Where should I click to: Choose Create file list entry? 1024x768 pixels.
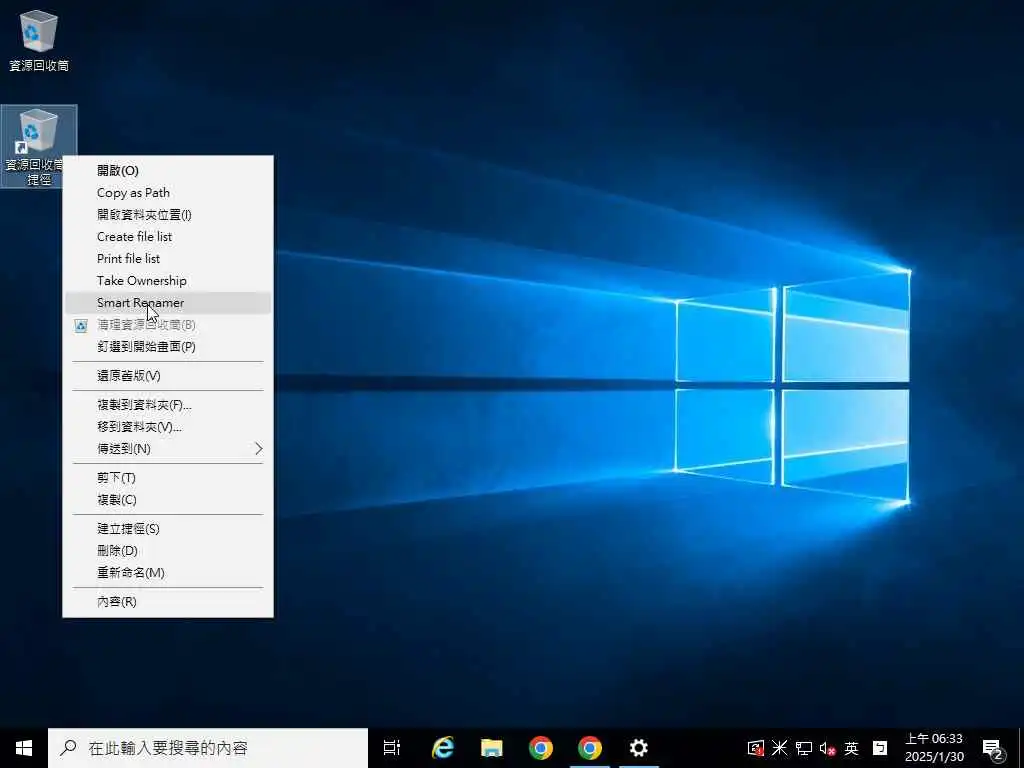coord(168,236)
